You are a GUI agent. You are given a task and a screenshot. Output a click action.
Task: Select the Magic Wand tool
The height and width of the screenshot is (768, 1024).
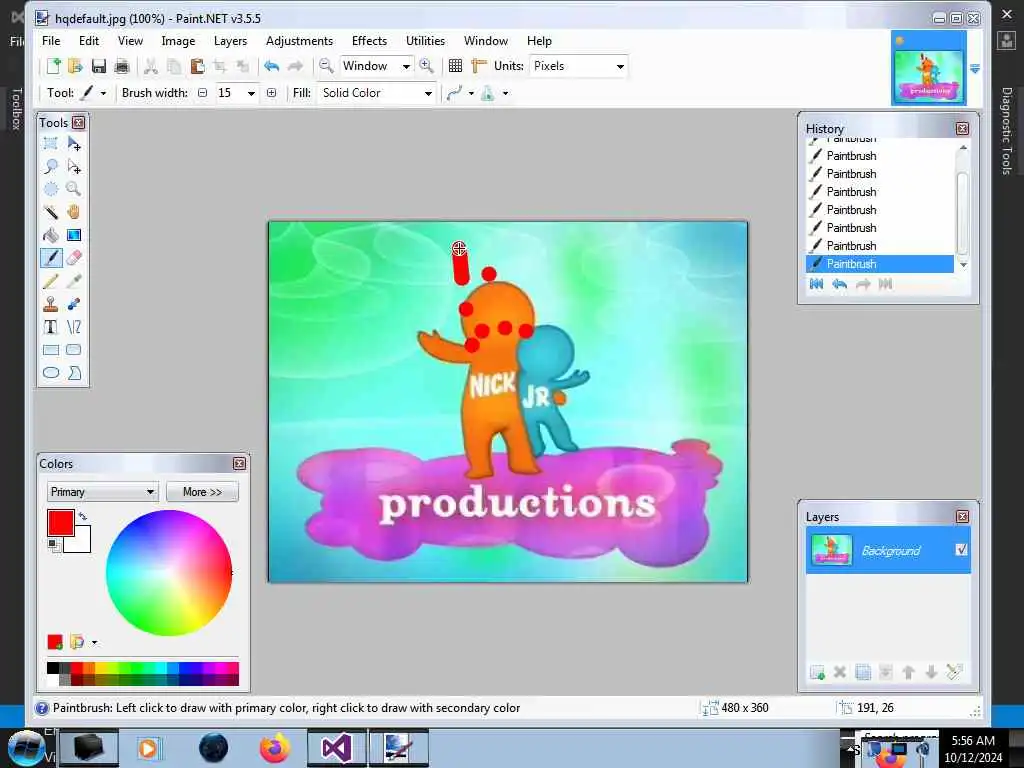[x=50, y=212]
